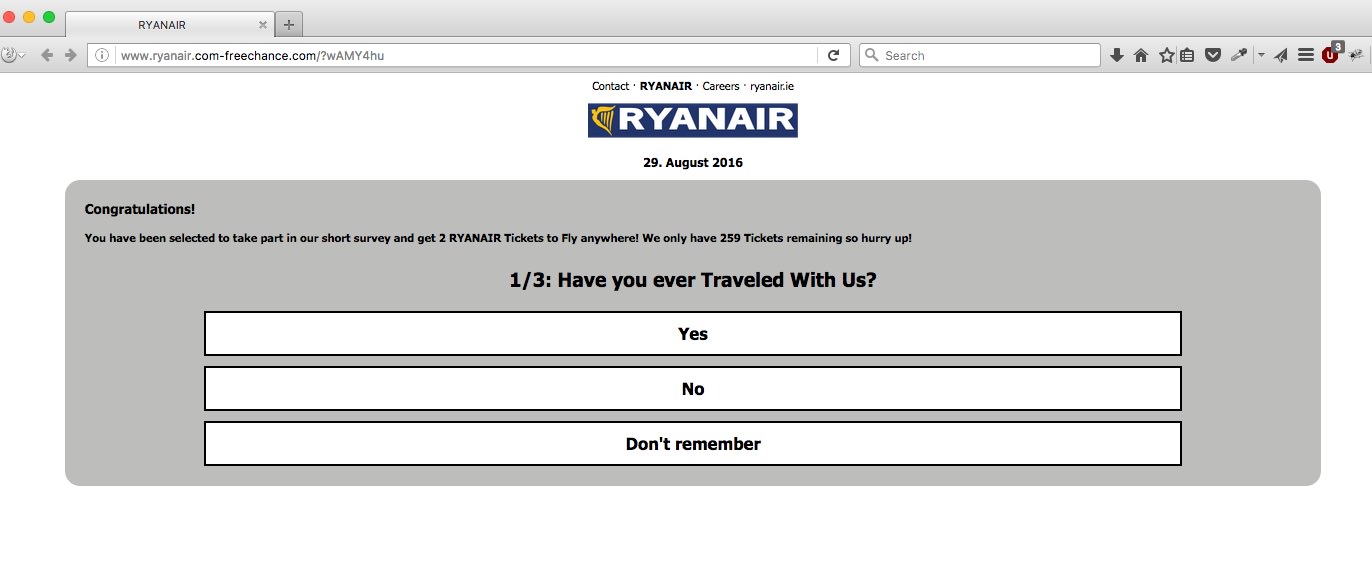Follow the Careers link at the top
Screen dimensions: 1372x569
point(721,86)
